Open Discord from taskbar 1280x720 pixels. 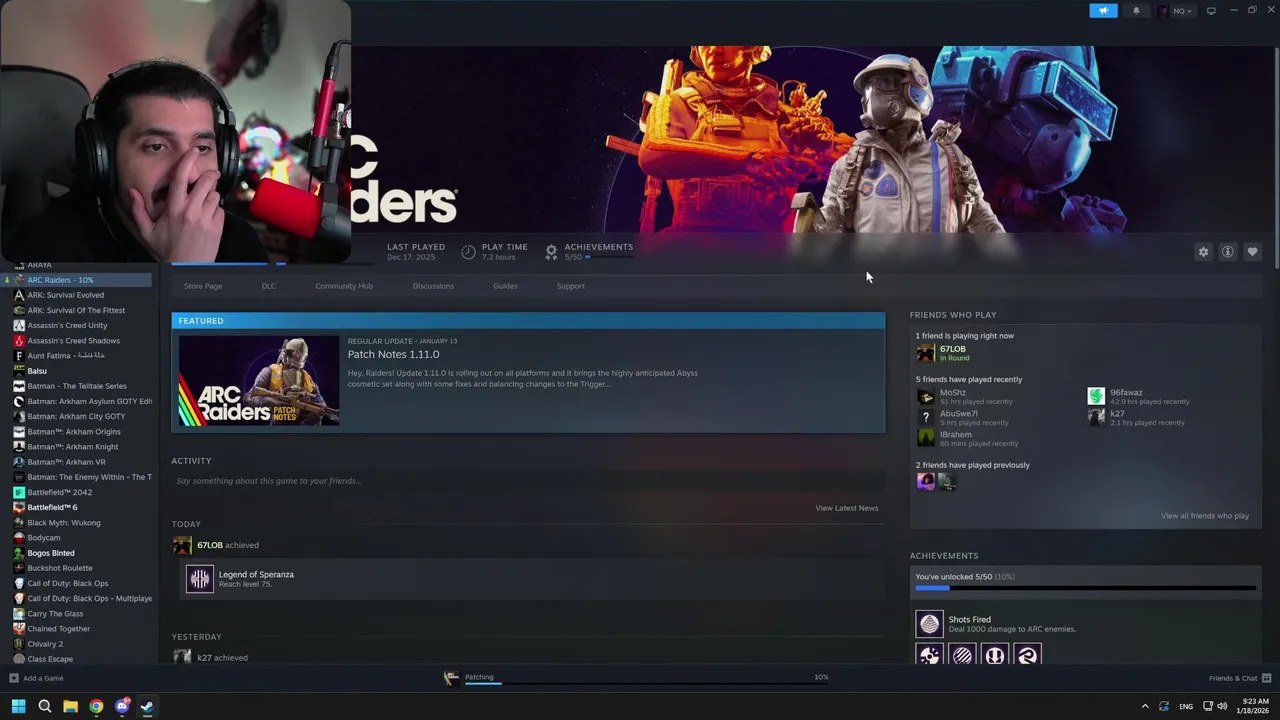point(122,706)
